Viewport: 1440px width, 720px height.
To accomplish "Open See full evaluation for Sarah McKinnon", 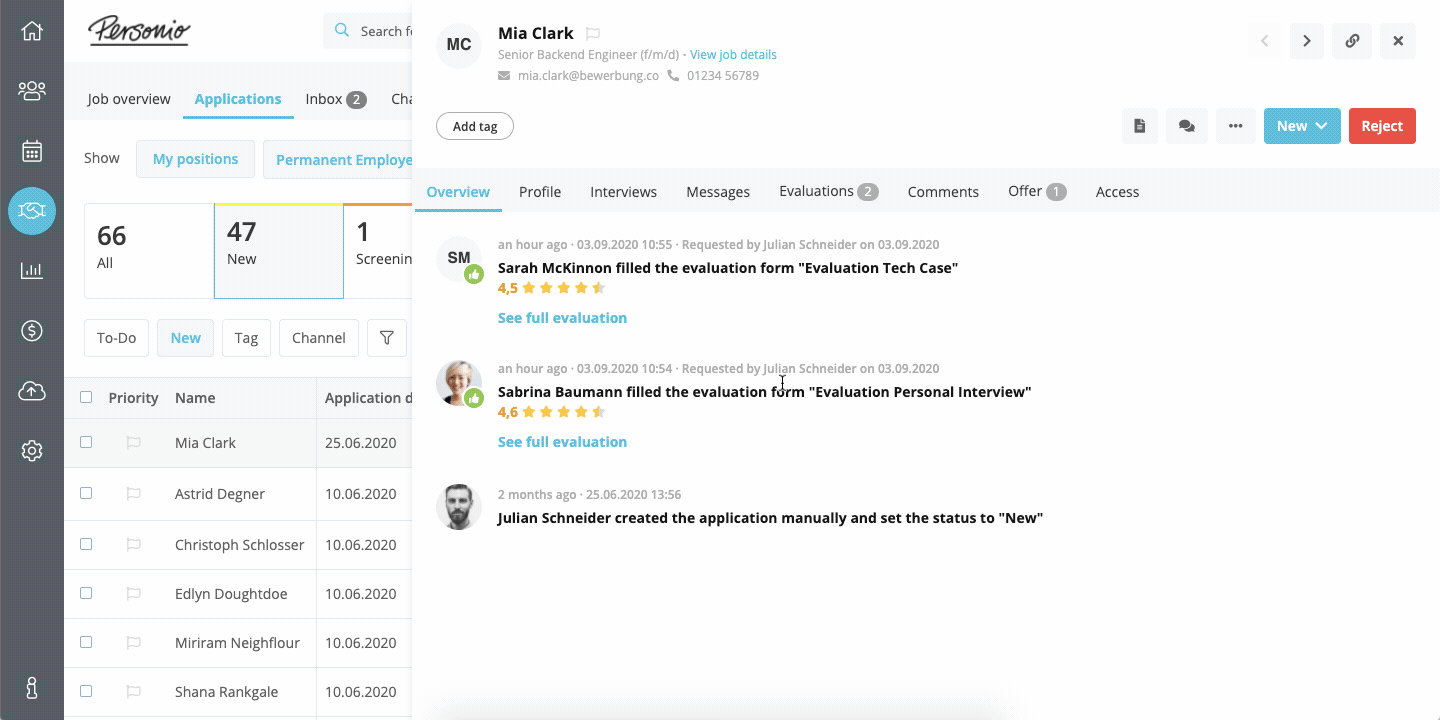I will (562, 318).
